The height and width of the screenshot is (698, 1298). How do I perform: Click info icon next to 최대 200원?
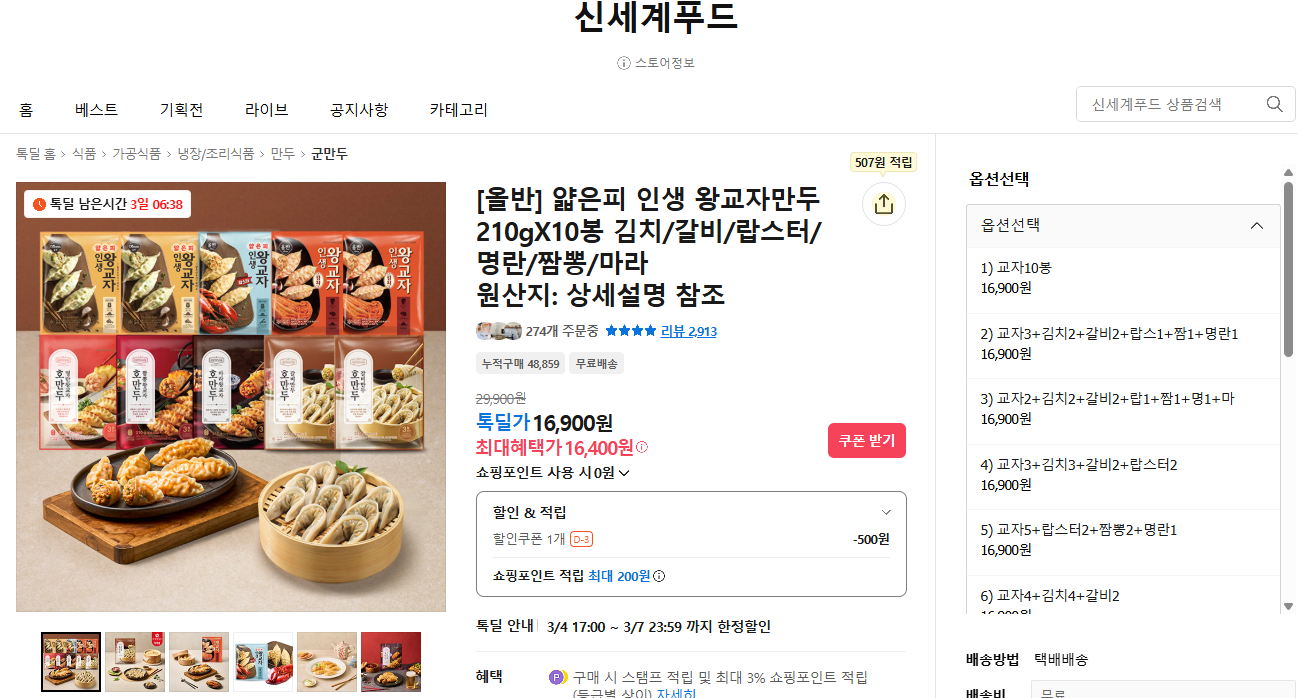659,576
